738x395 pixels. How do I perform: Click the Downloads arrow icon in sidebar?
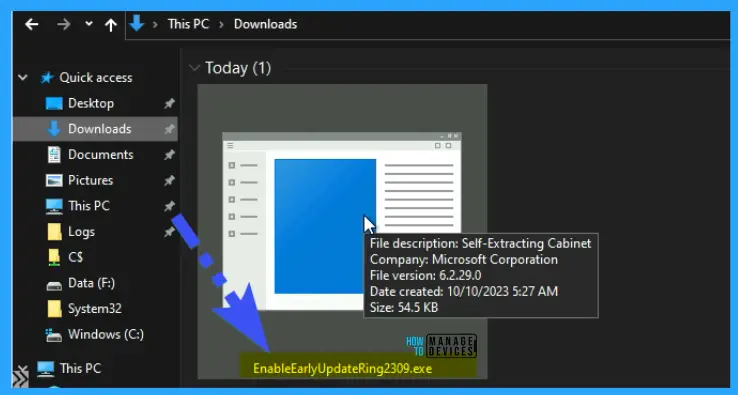54,129
